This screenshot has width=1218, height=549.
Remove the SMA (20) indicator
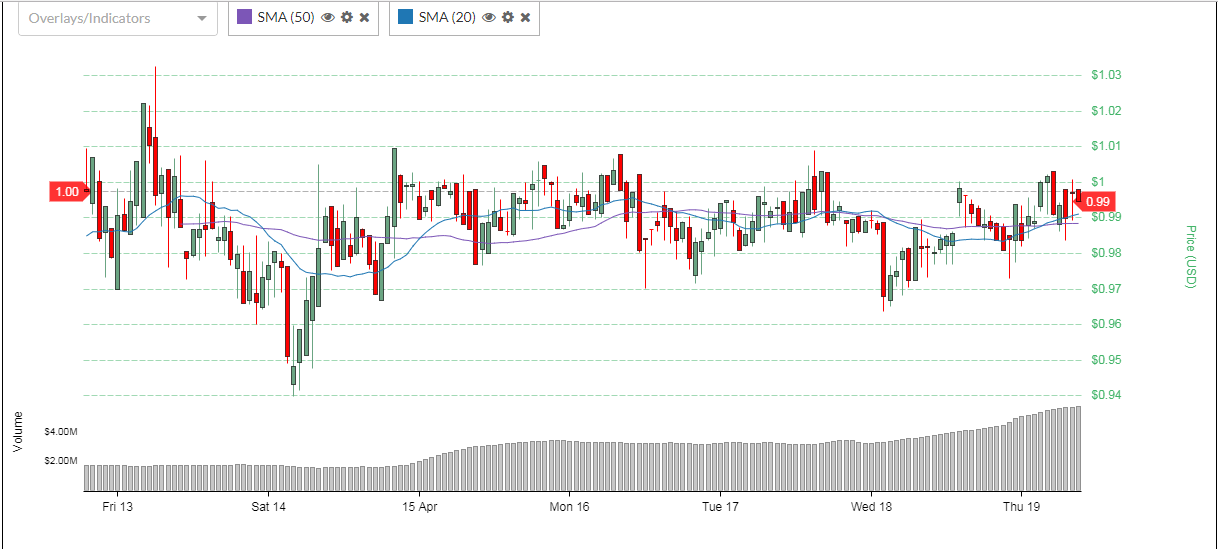[x=526, y=18]
